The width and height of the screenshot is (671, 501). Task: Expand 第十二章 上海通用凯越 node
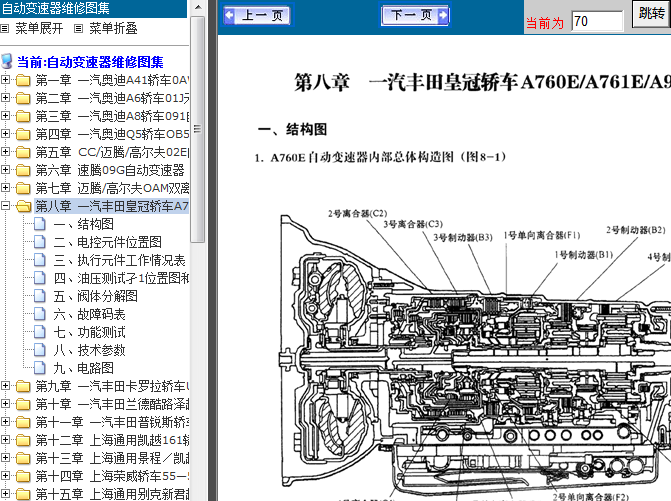coord(5,440)
